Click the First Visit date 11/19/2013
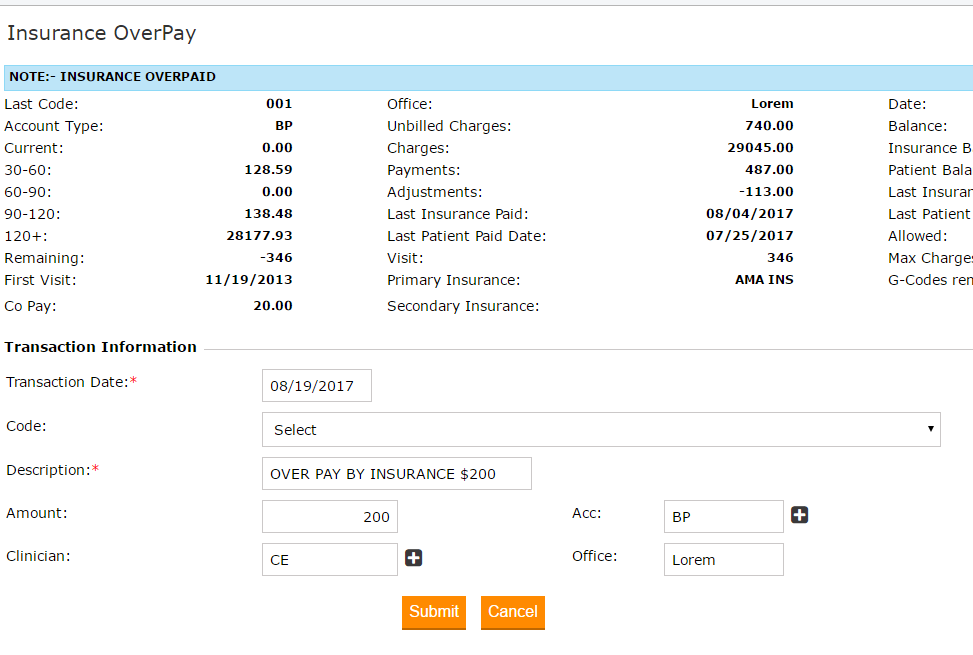The width and height of the screenshot is (973, 655). pyautogui.click(x=249, y=280)
